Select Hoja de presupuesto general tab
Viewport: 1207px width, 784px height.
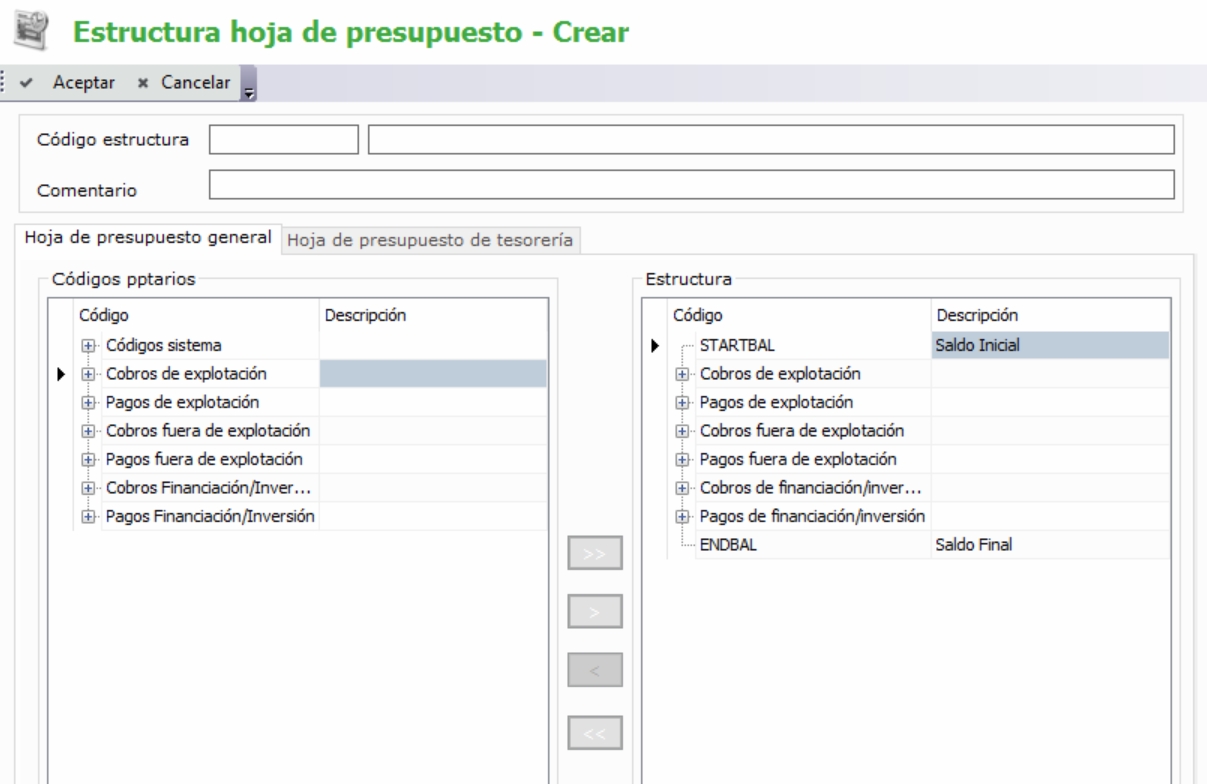tap(147, 238)
